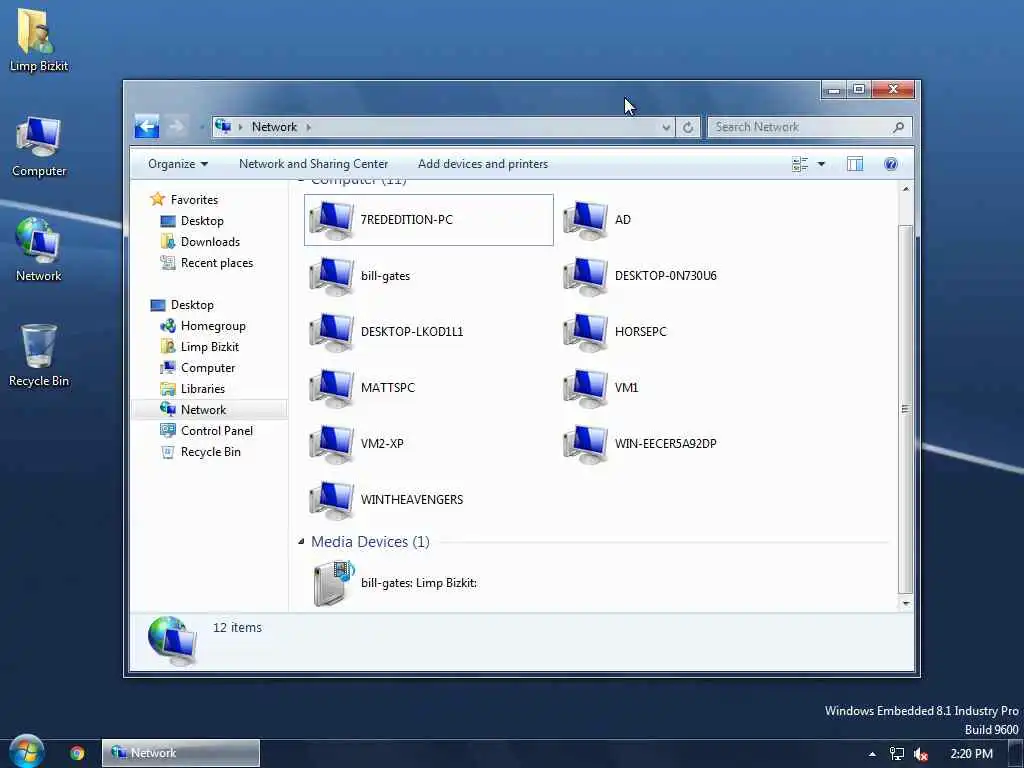Click Add devices and printers
The image size is (1024, 768).
tap(483, 164)
